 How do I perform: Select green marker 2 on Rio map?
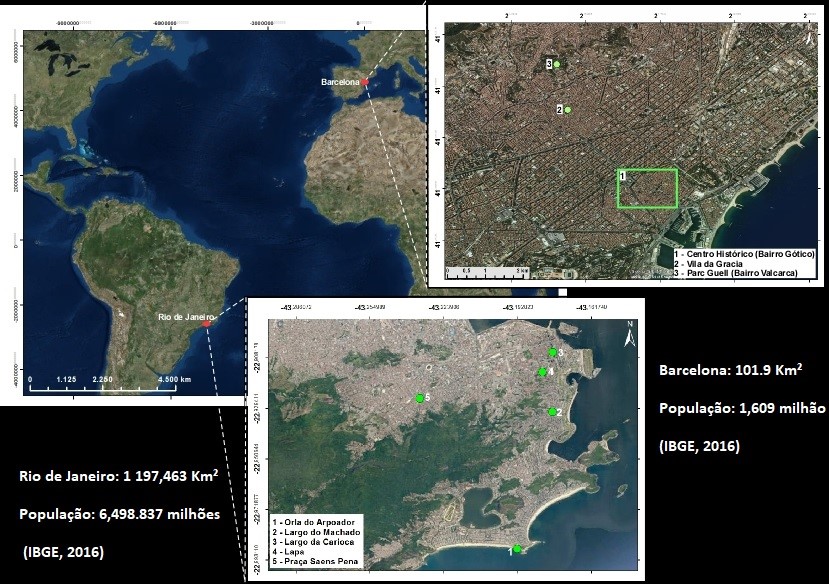pos(551,411)
